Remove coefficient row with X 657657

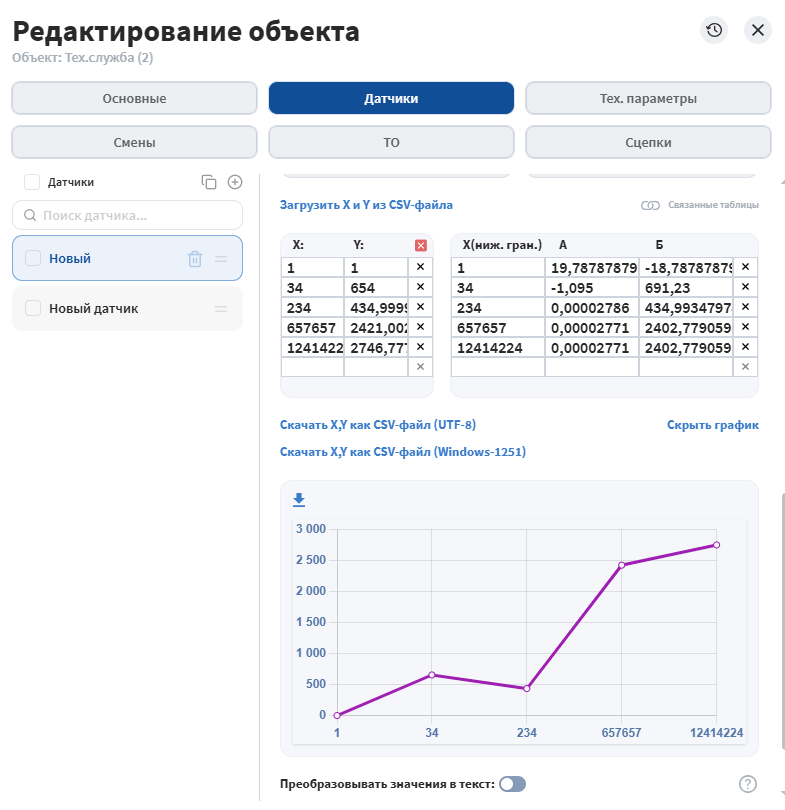click(745, 327)
